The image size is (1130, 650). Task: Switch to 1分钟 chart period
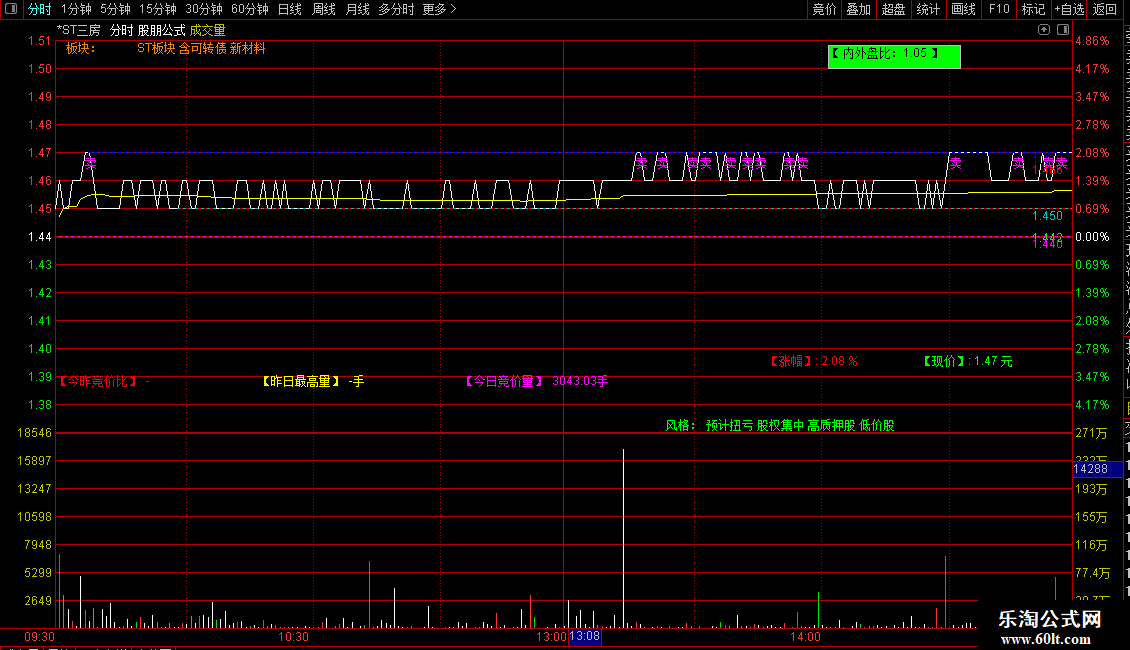pyautogui.click(x=76, y=9)
